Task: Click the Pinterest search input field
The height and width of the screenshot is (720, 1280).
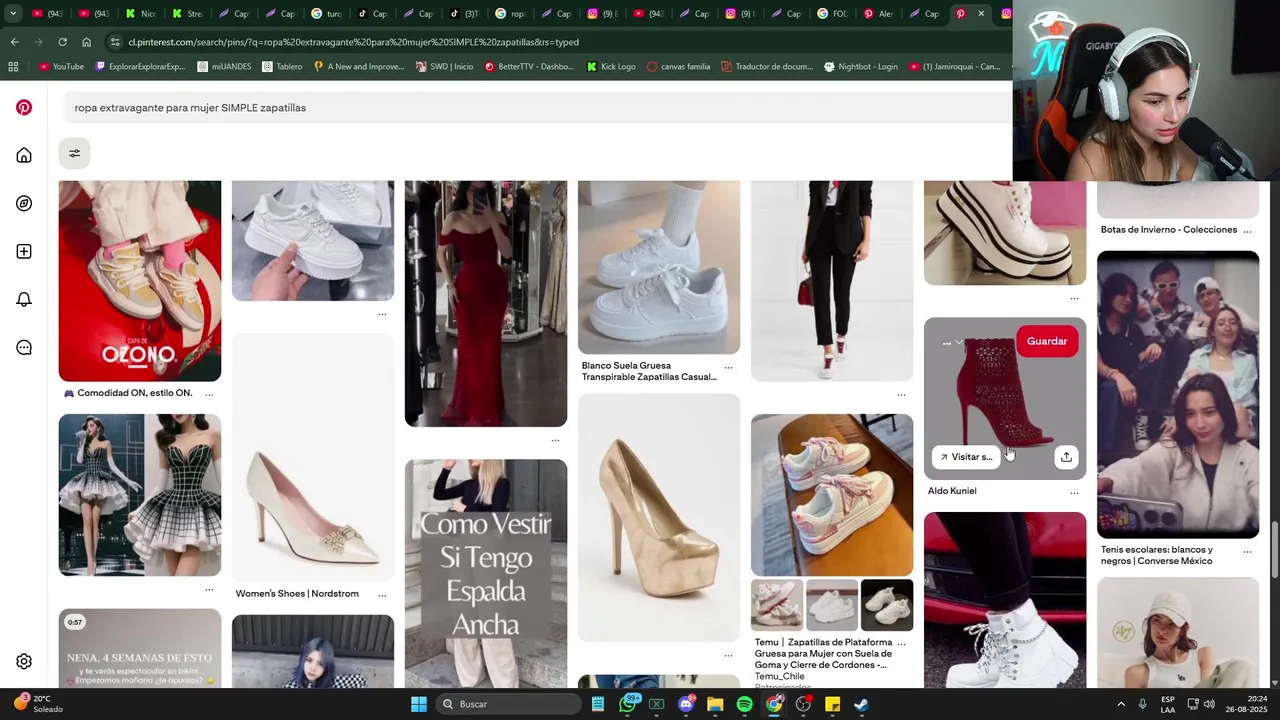Action: (540, 107)
